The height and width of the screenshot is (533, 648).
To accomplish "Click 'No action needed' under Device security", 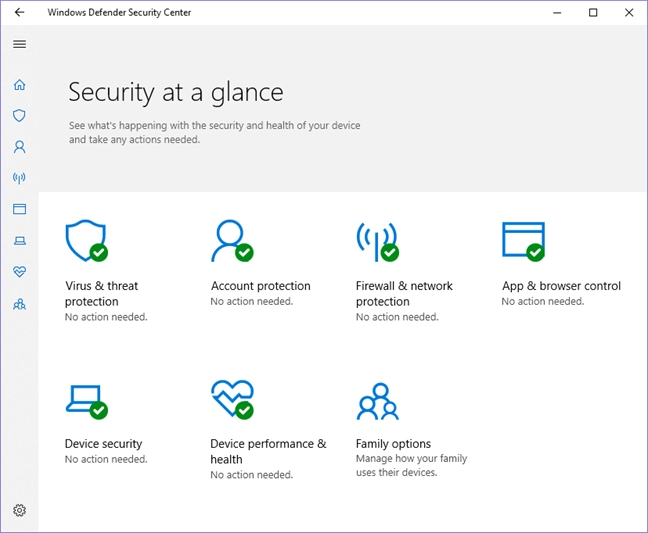I will tap(106, 459).
